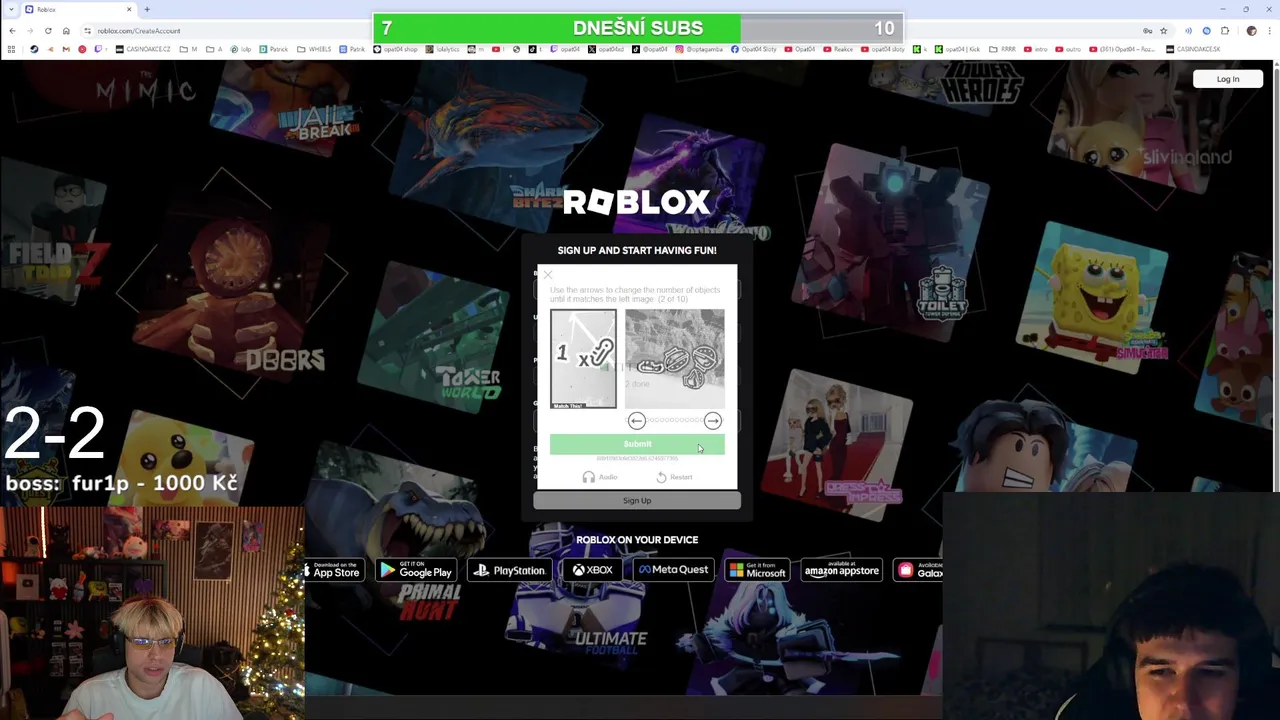Open the Extensions puzzle icon
This screenshot has height=720, width=1280.
[1225, 31]
